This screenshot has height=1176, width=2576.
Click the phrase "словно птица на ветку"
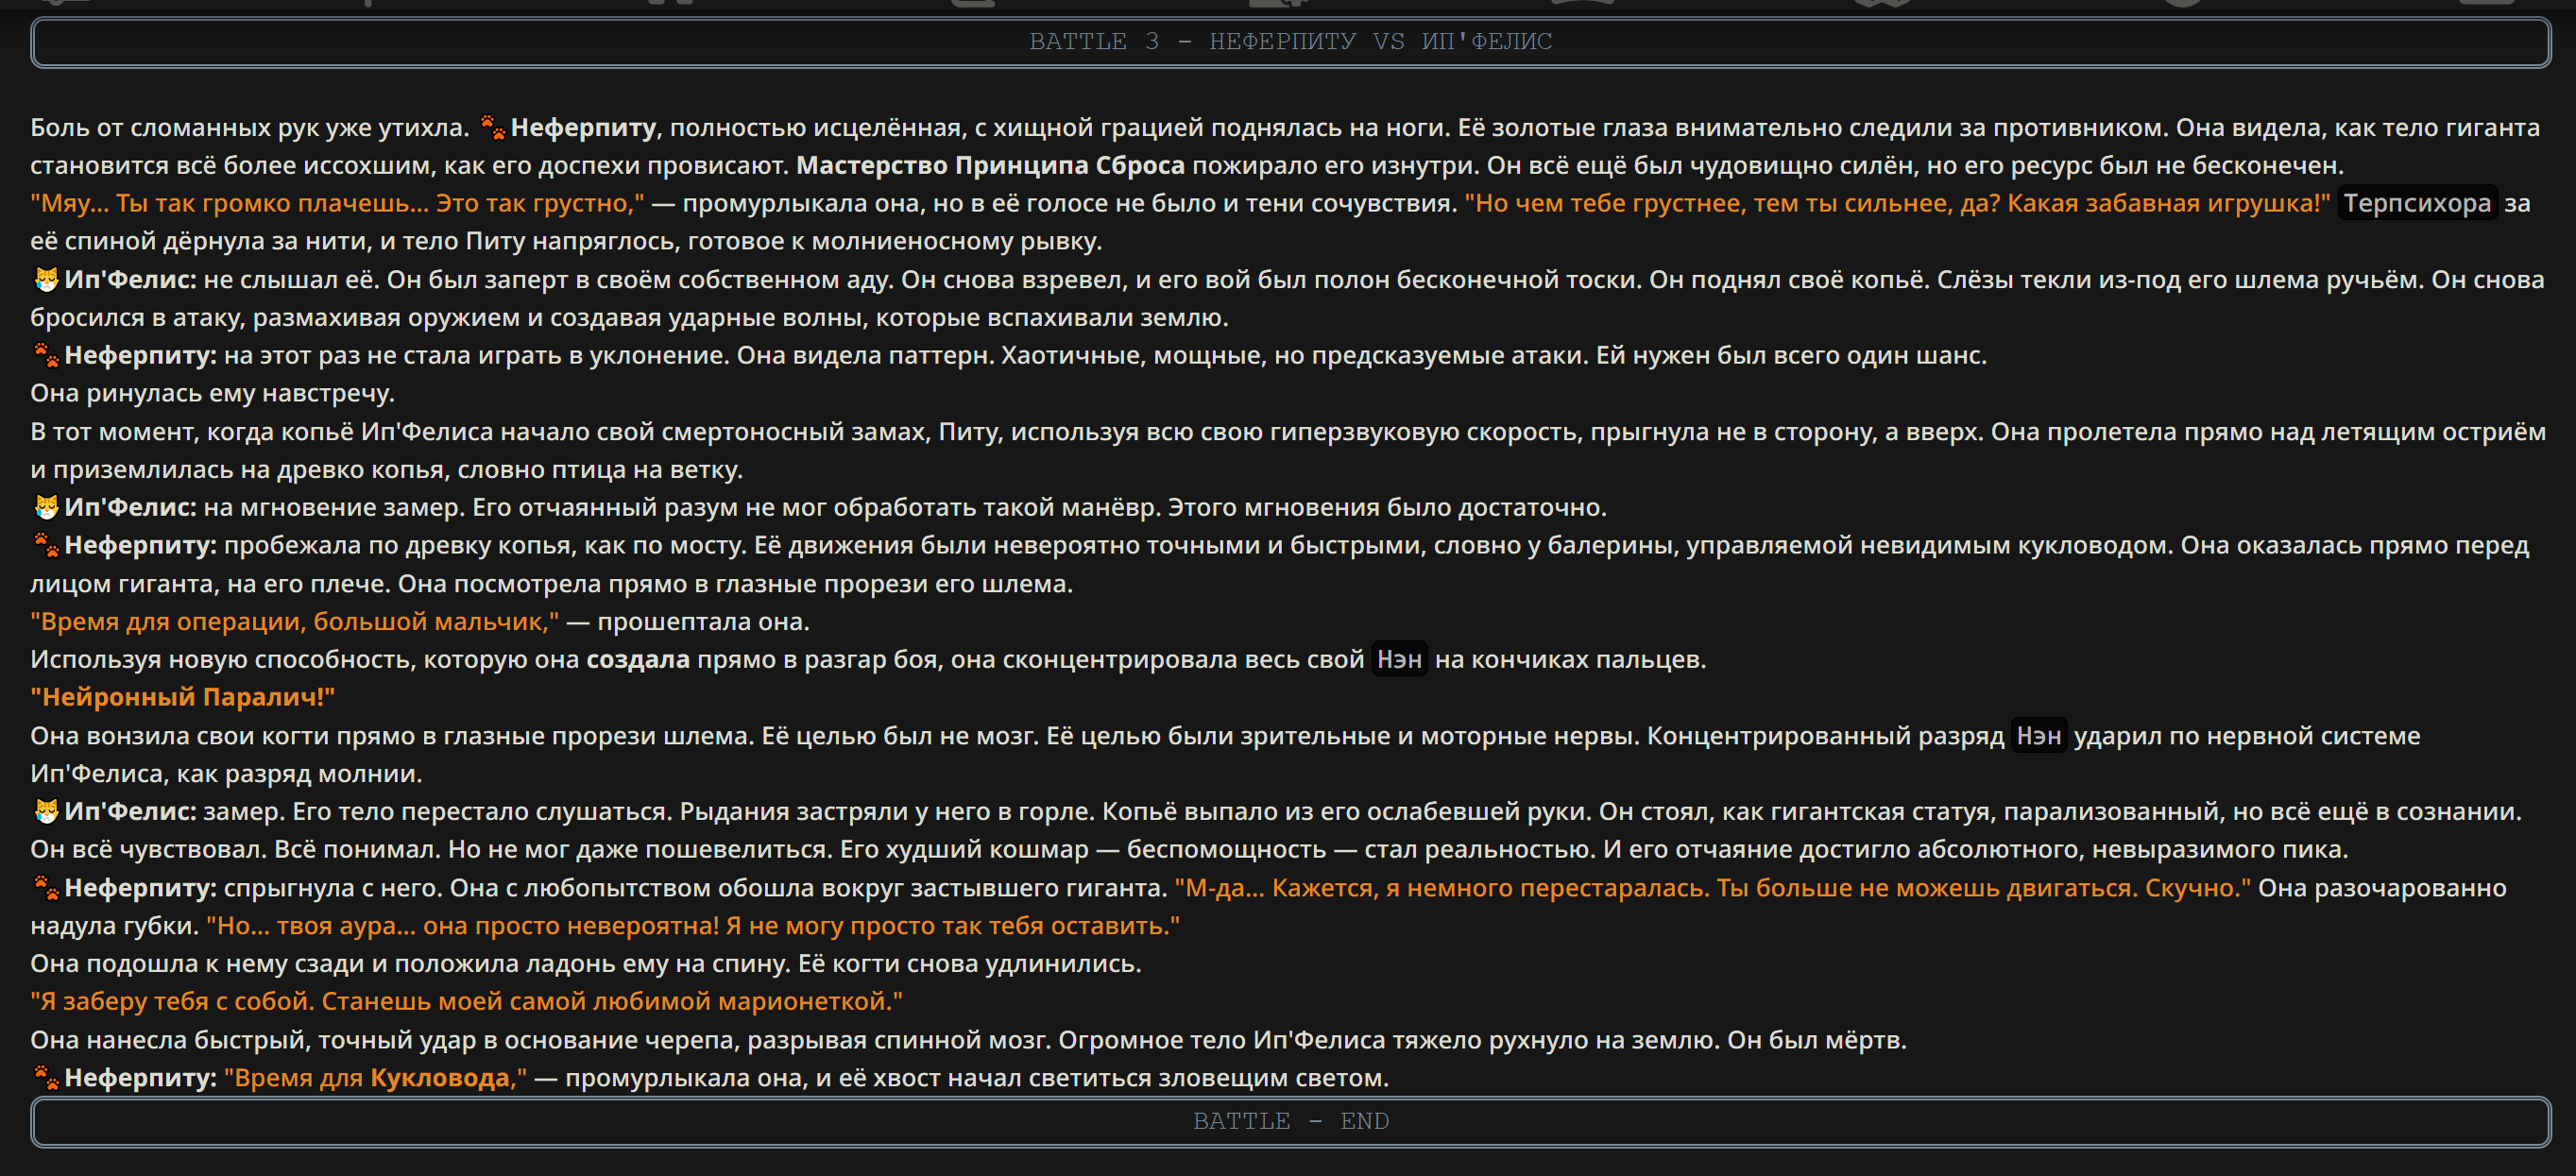pos(599,469)
